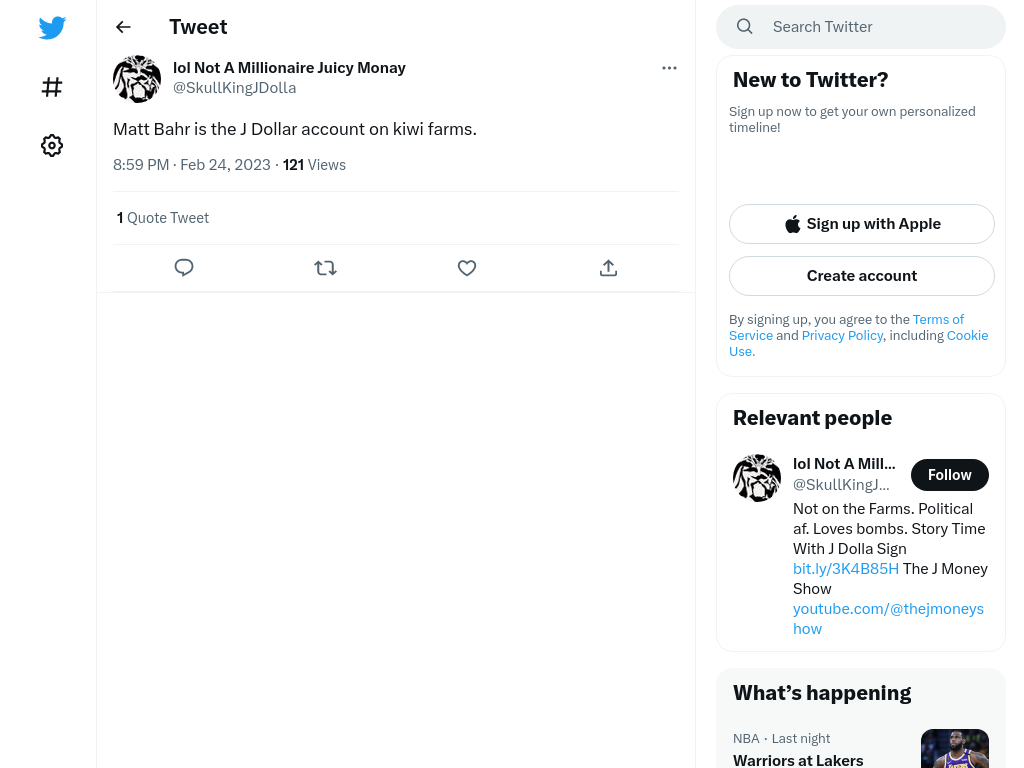Image resolution: width=1024 pixels, height=768 pixels.
Task: Open Settings via the gear icon
Action: click(x=52, y=145)
